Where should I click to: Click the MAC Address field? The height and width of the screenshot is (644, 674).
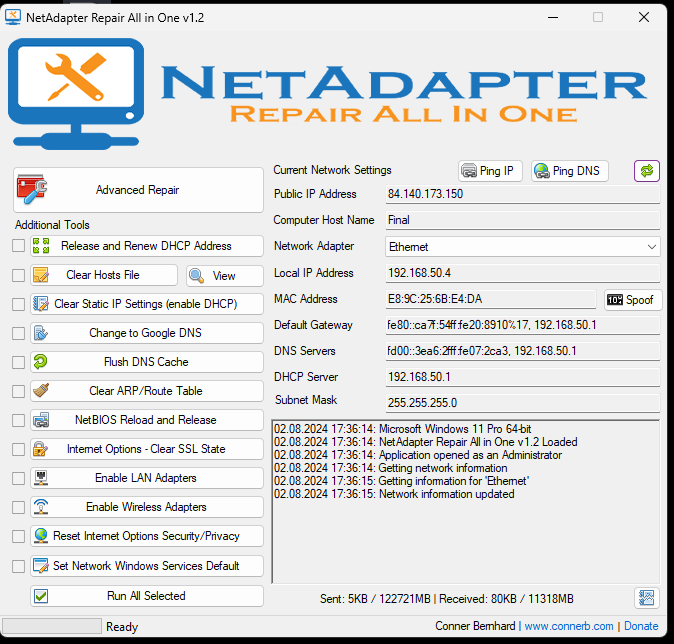pyautogui.click(x=491, y=299)
